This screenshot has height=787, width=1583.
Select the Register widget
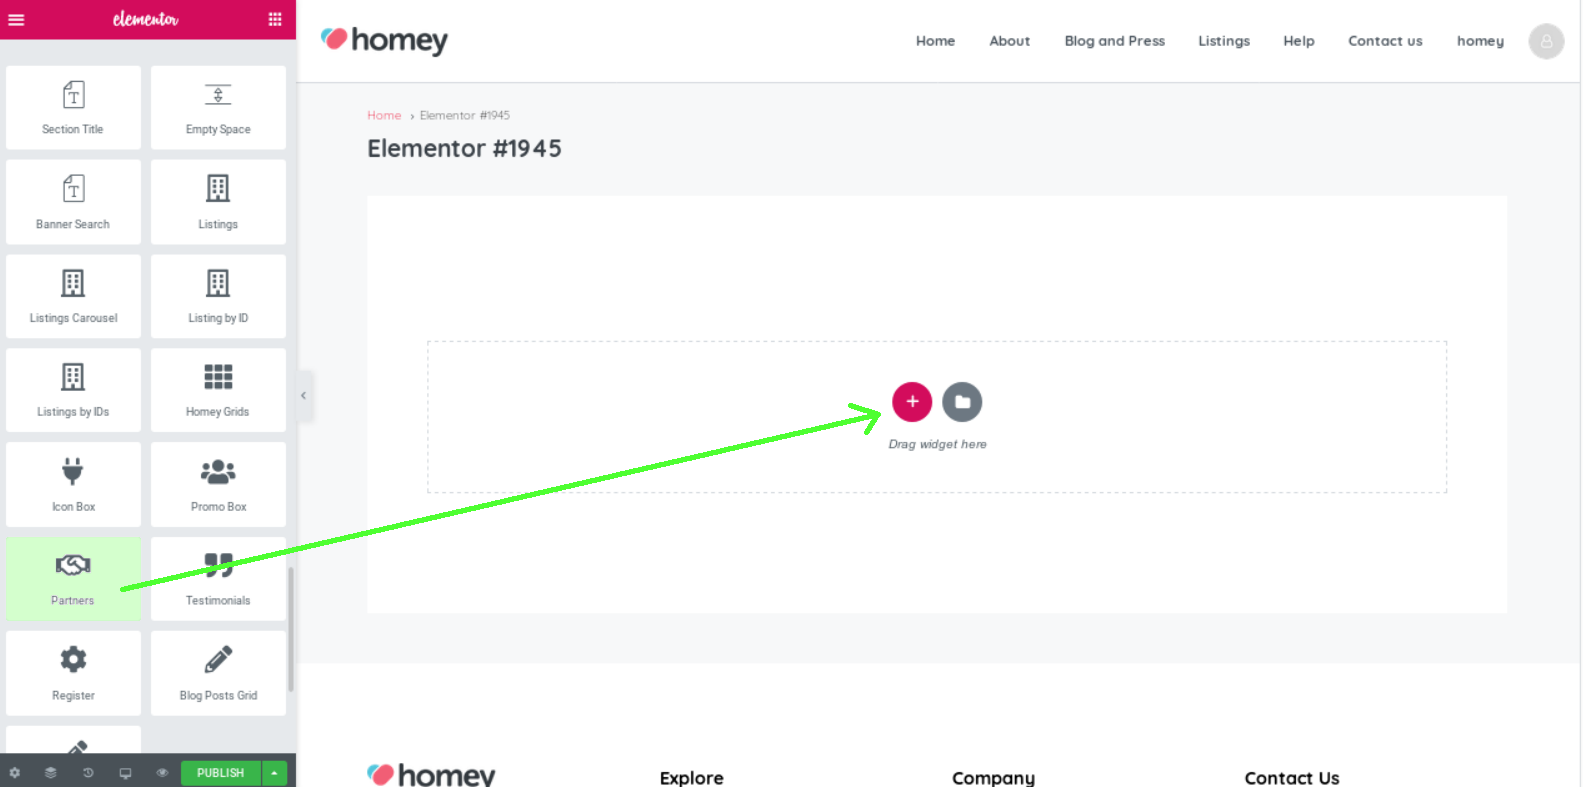pyautogui.click(x=73, y=673)
